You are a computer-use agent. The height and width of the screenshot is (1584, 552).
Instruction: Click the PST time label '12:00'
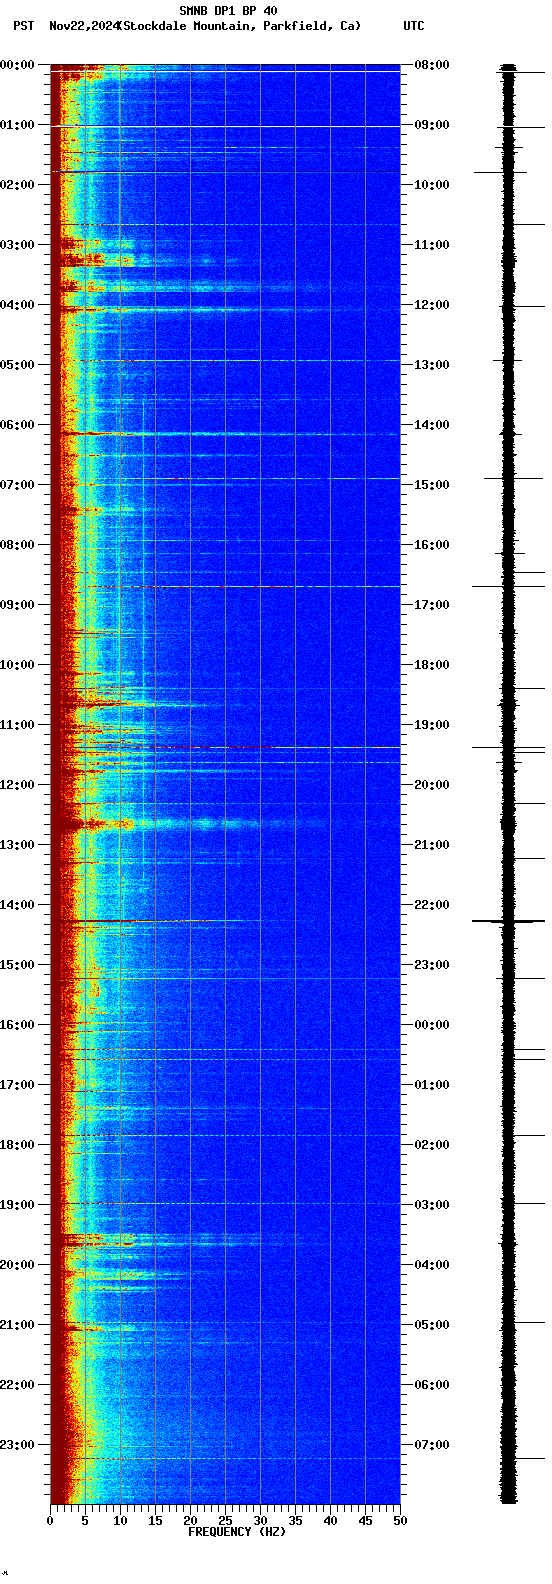(x=17, y=785)
